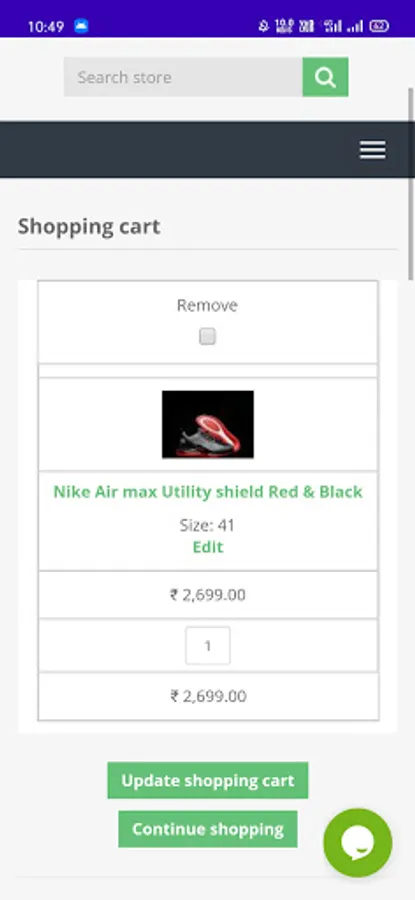Click the Edit link under Size 41
This screenshot has width=415, height=900.
click(208, 547)
